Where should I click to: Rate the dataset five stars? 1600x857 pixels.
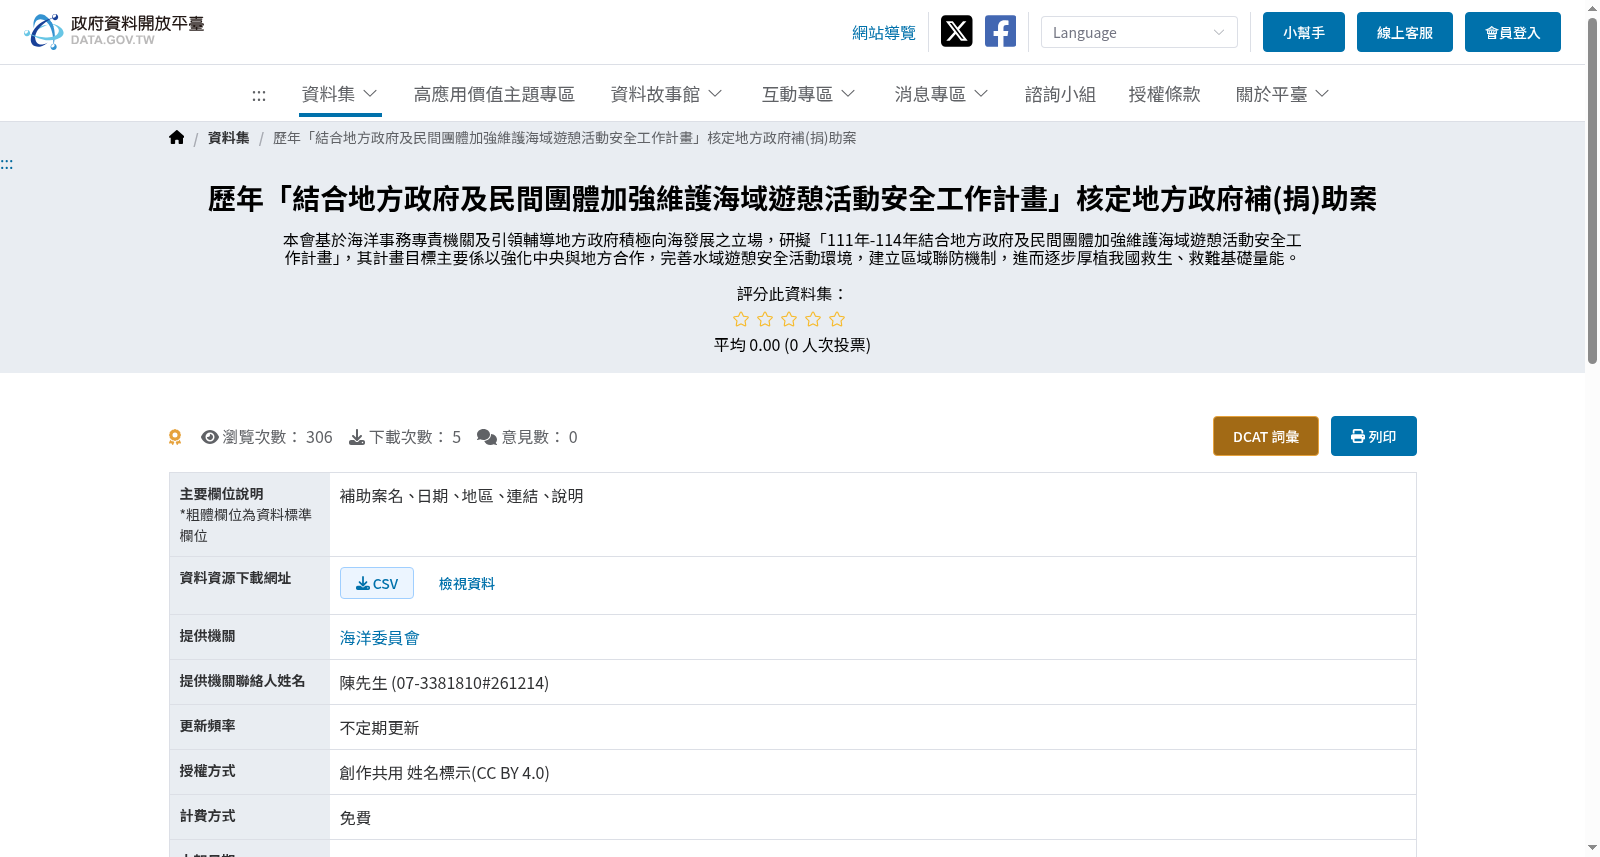point(837,319)
